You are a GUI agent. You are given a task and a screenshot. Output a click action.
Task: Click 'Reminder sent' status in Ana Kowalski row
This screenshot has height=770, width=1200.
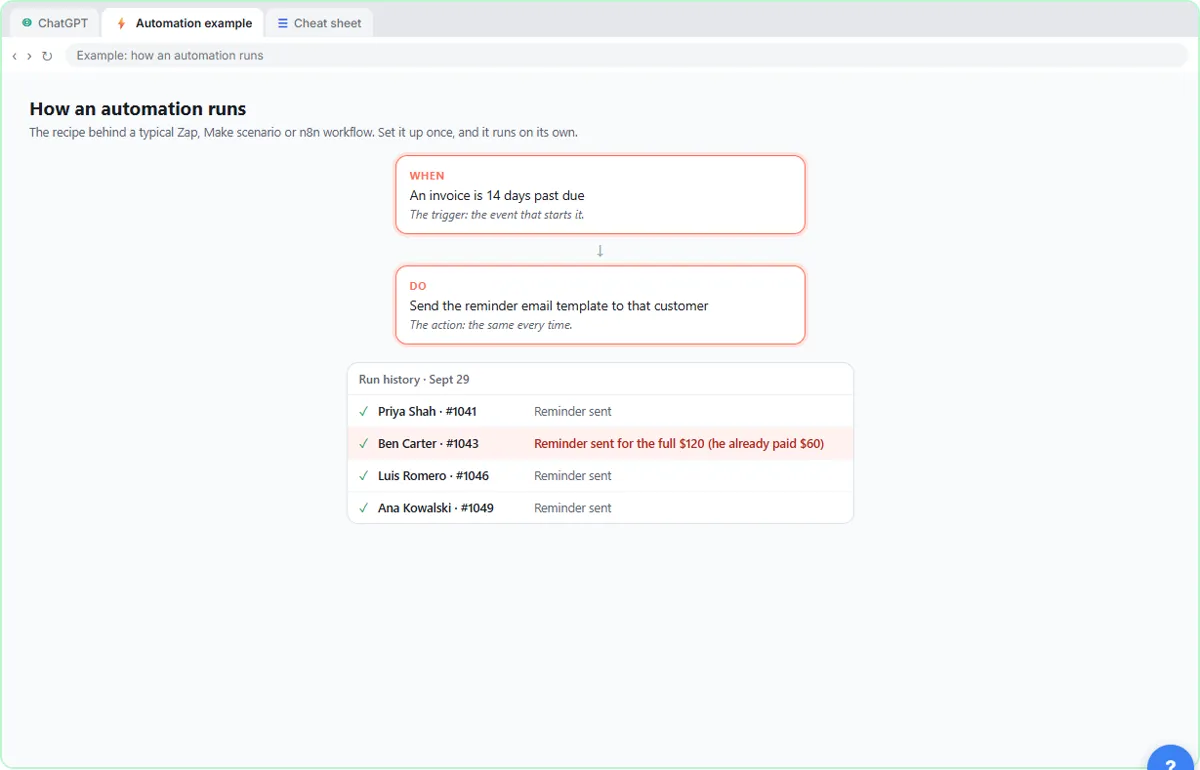coord(573,508)
